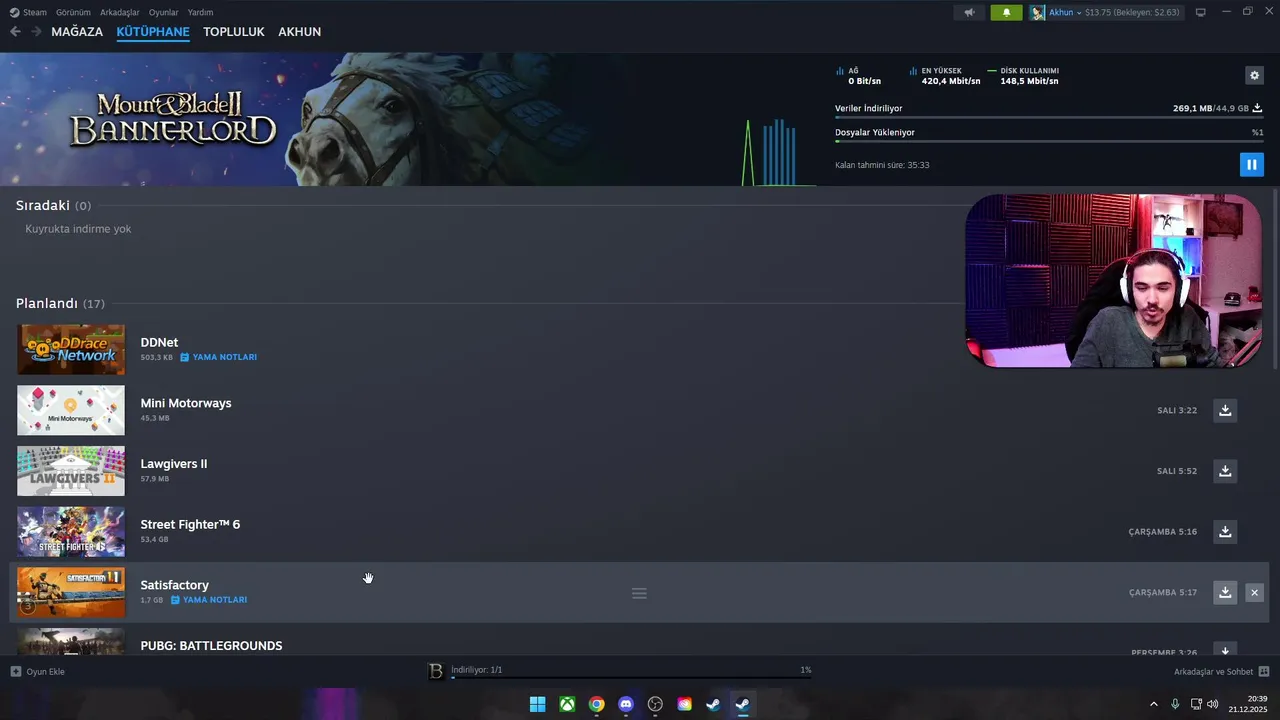Viewport: 1280px width, 720px height.
Task: Click the Street Fighter 6 thumbnail
Action: (71, 532)
